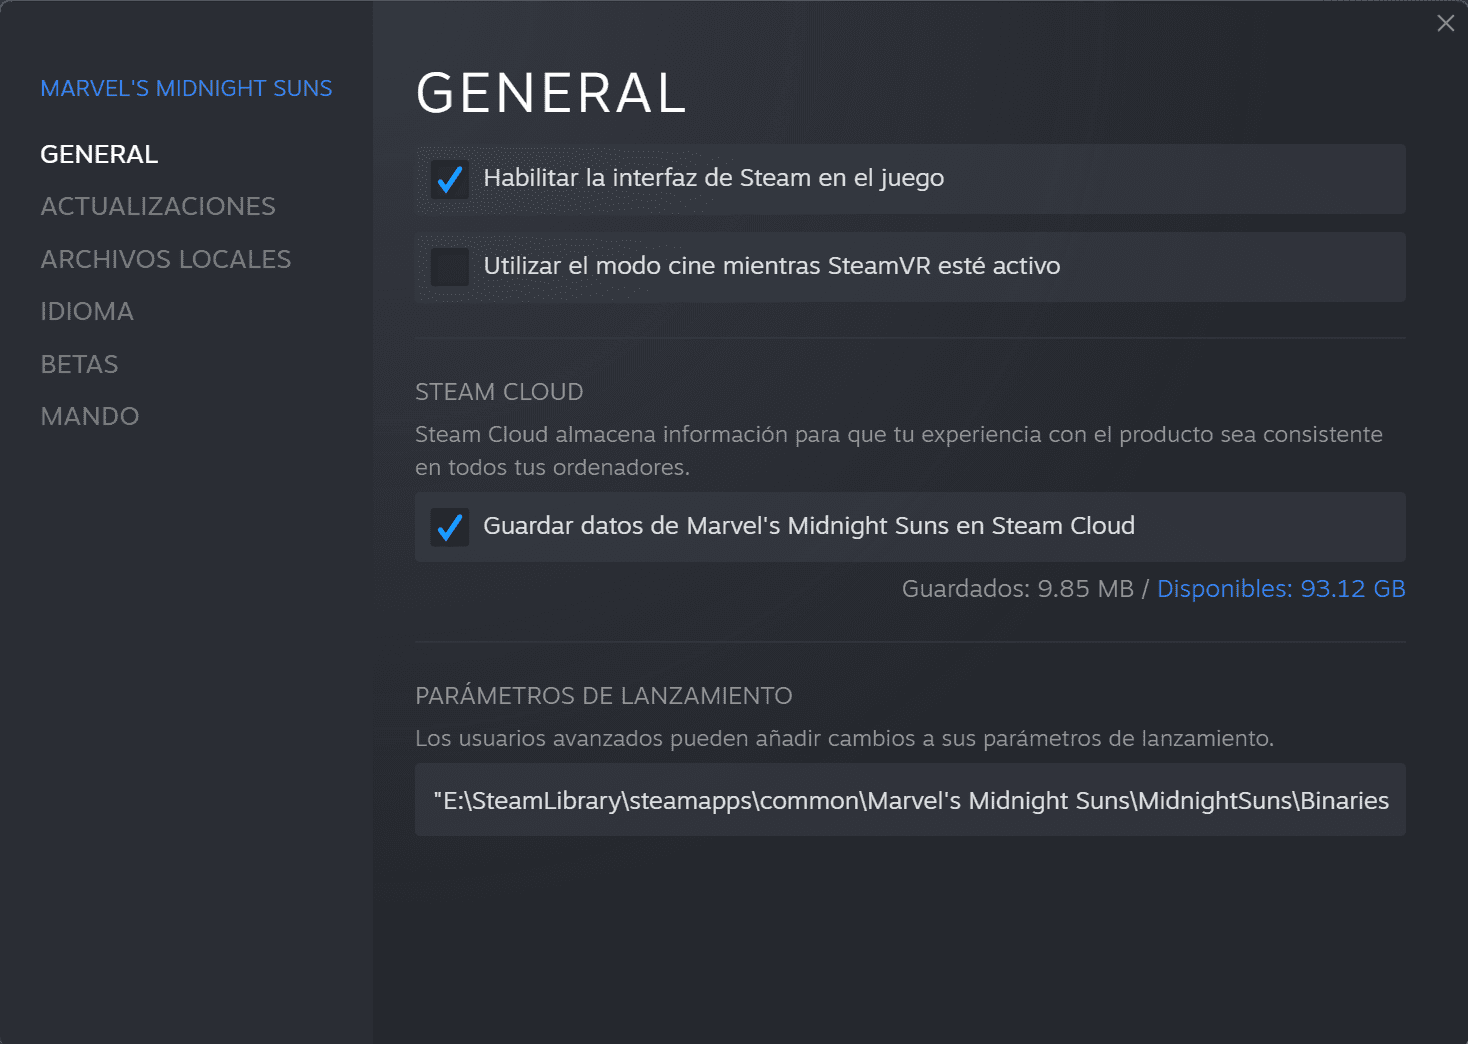Click the Los usuarios avanzados description text
Viewport: 1468px width, 1044px height.
coord(844,739)
